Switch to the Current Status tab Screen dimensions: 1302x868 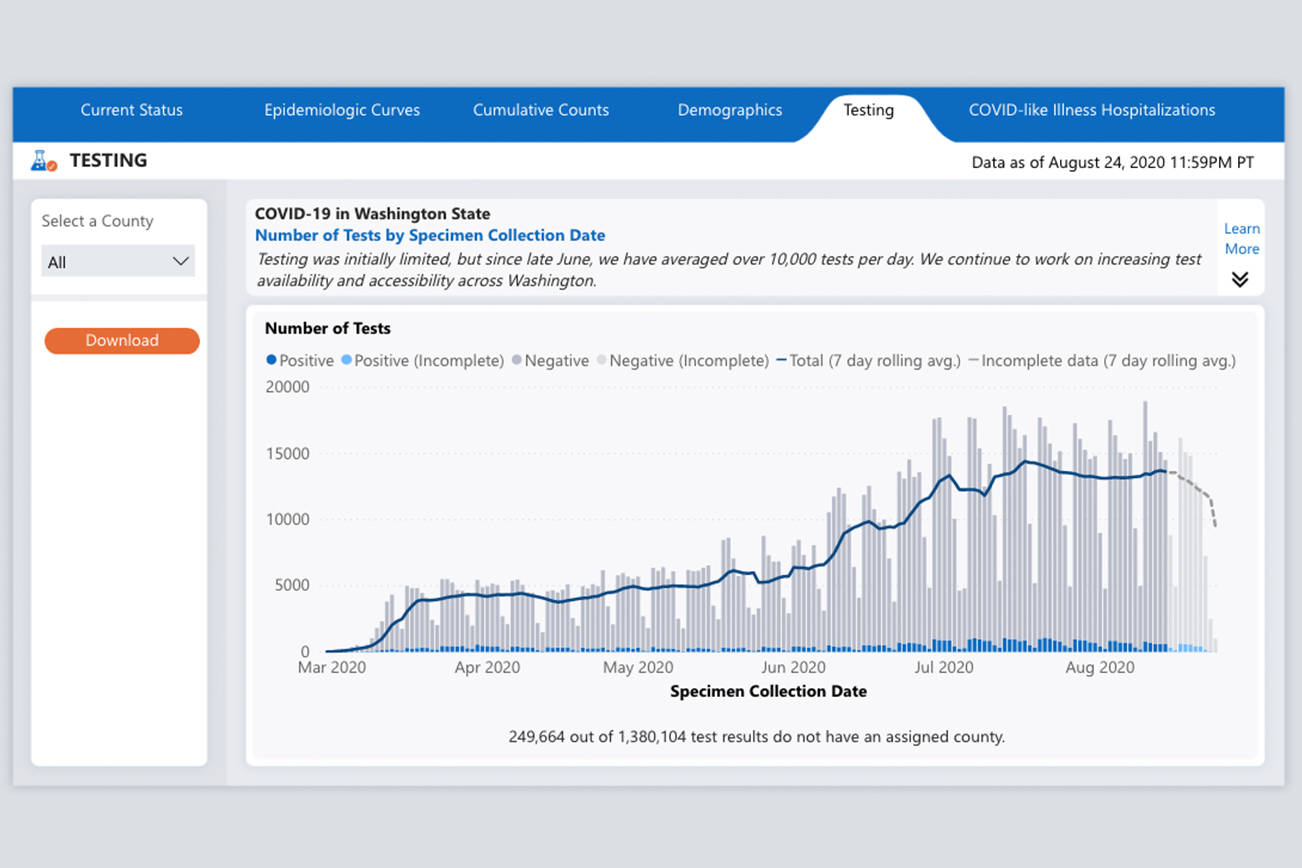coord(132,110)
